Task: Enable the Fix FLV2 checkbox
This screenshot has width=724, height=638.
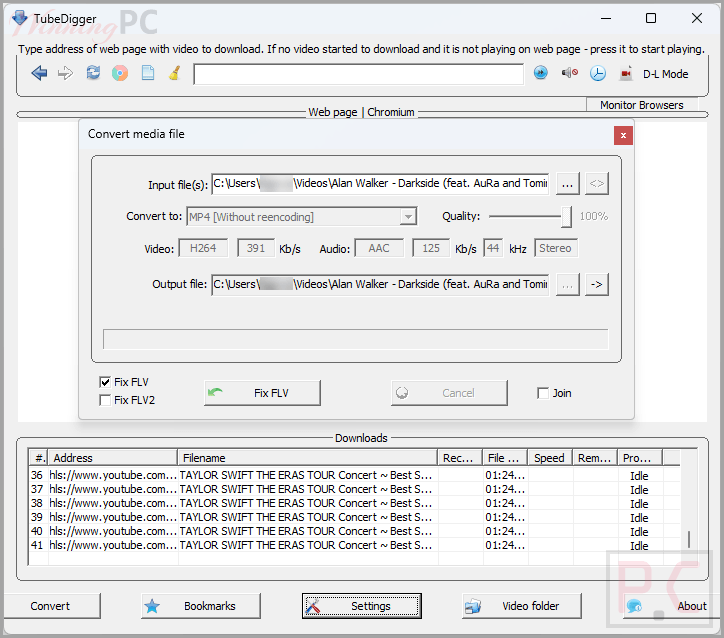Action: pyautogui.click(x=105, y=400)
